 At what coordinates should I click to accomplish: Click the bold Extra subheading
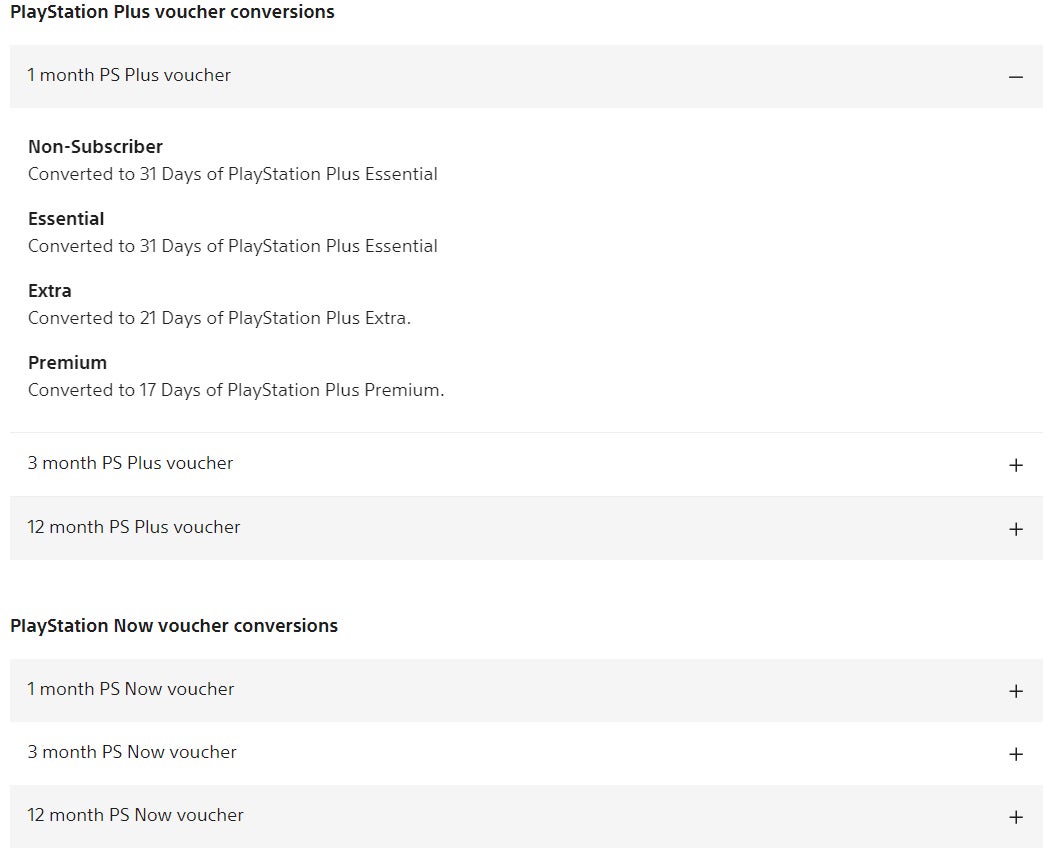pos(50,291)
